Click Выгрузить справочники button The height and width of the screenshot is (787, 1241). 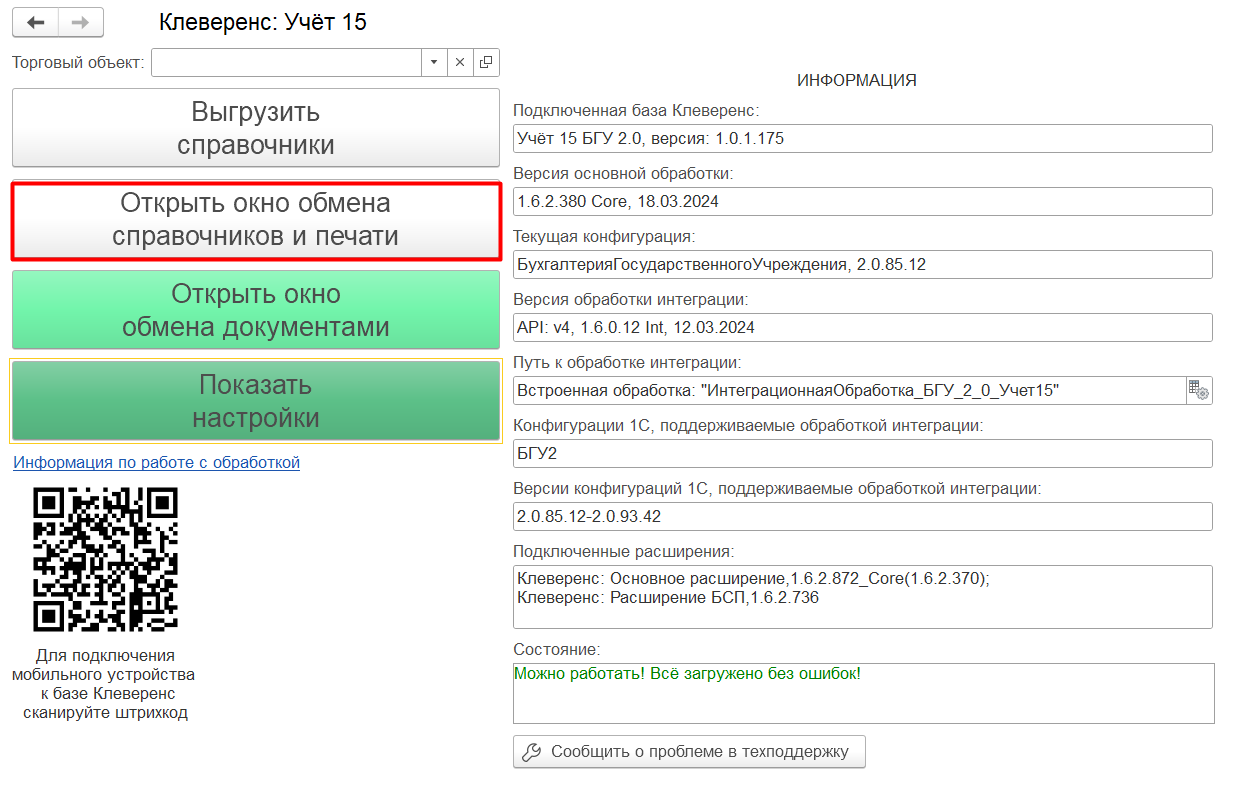(255, 128)
